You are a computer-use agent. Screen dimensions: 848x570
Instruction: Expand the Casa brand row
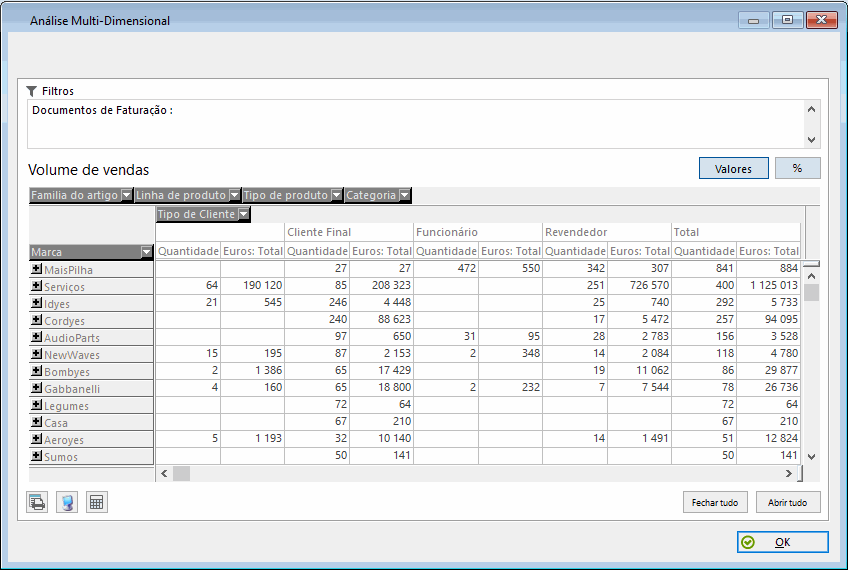pyautogui.click(x=36, y=422)
